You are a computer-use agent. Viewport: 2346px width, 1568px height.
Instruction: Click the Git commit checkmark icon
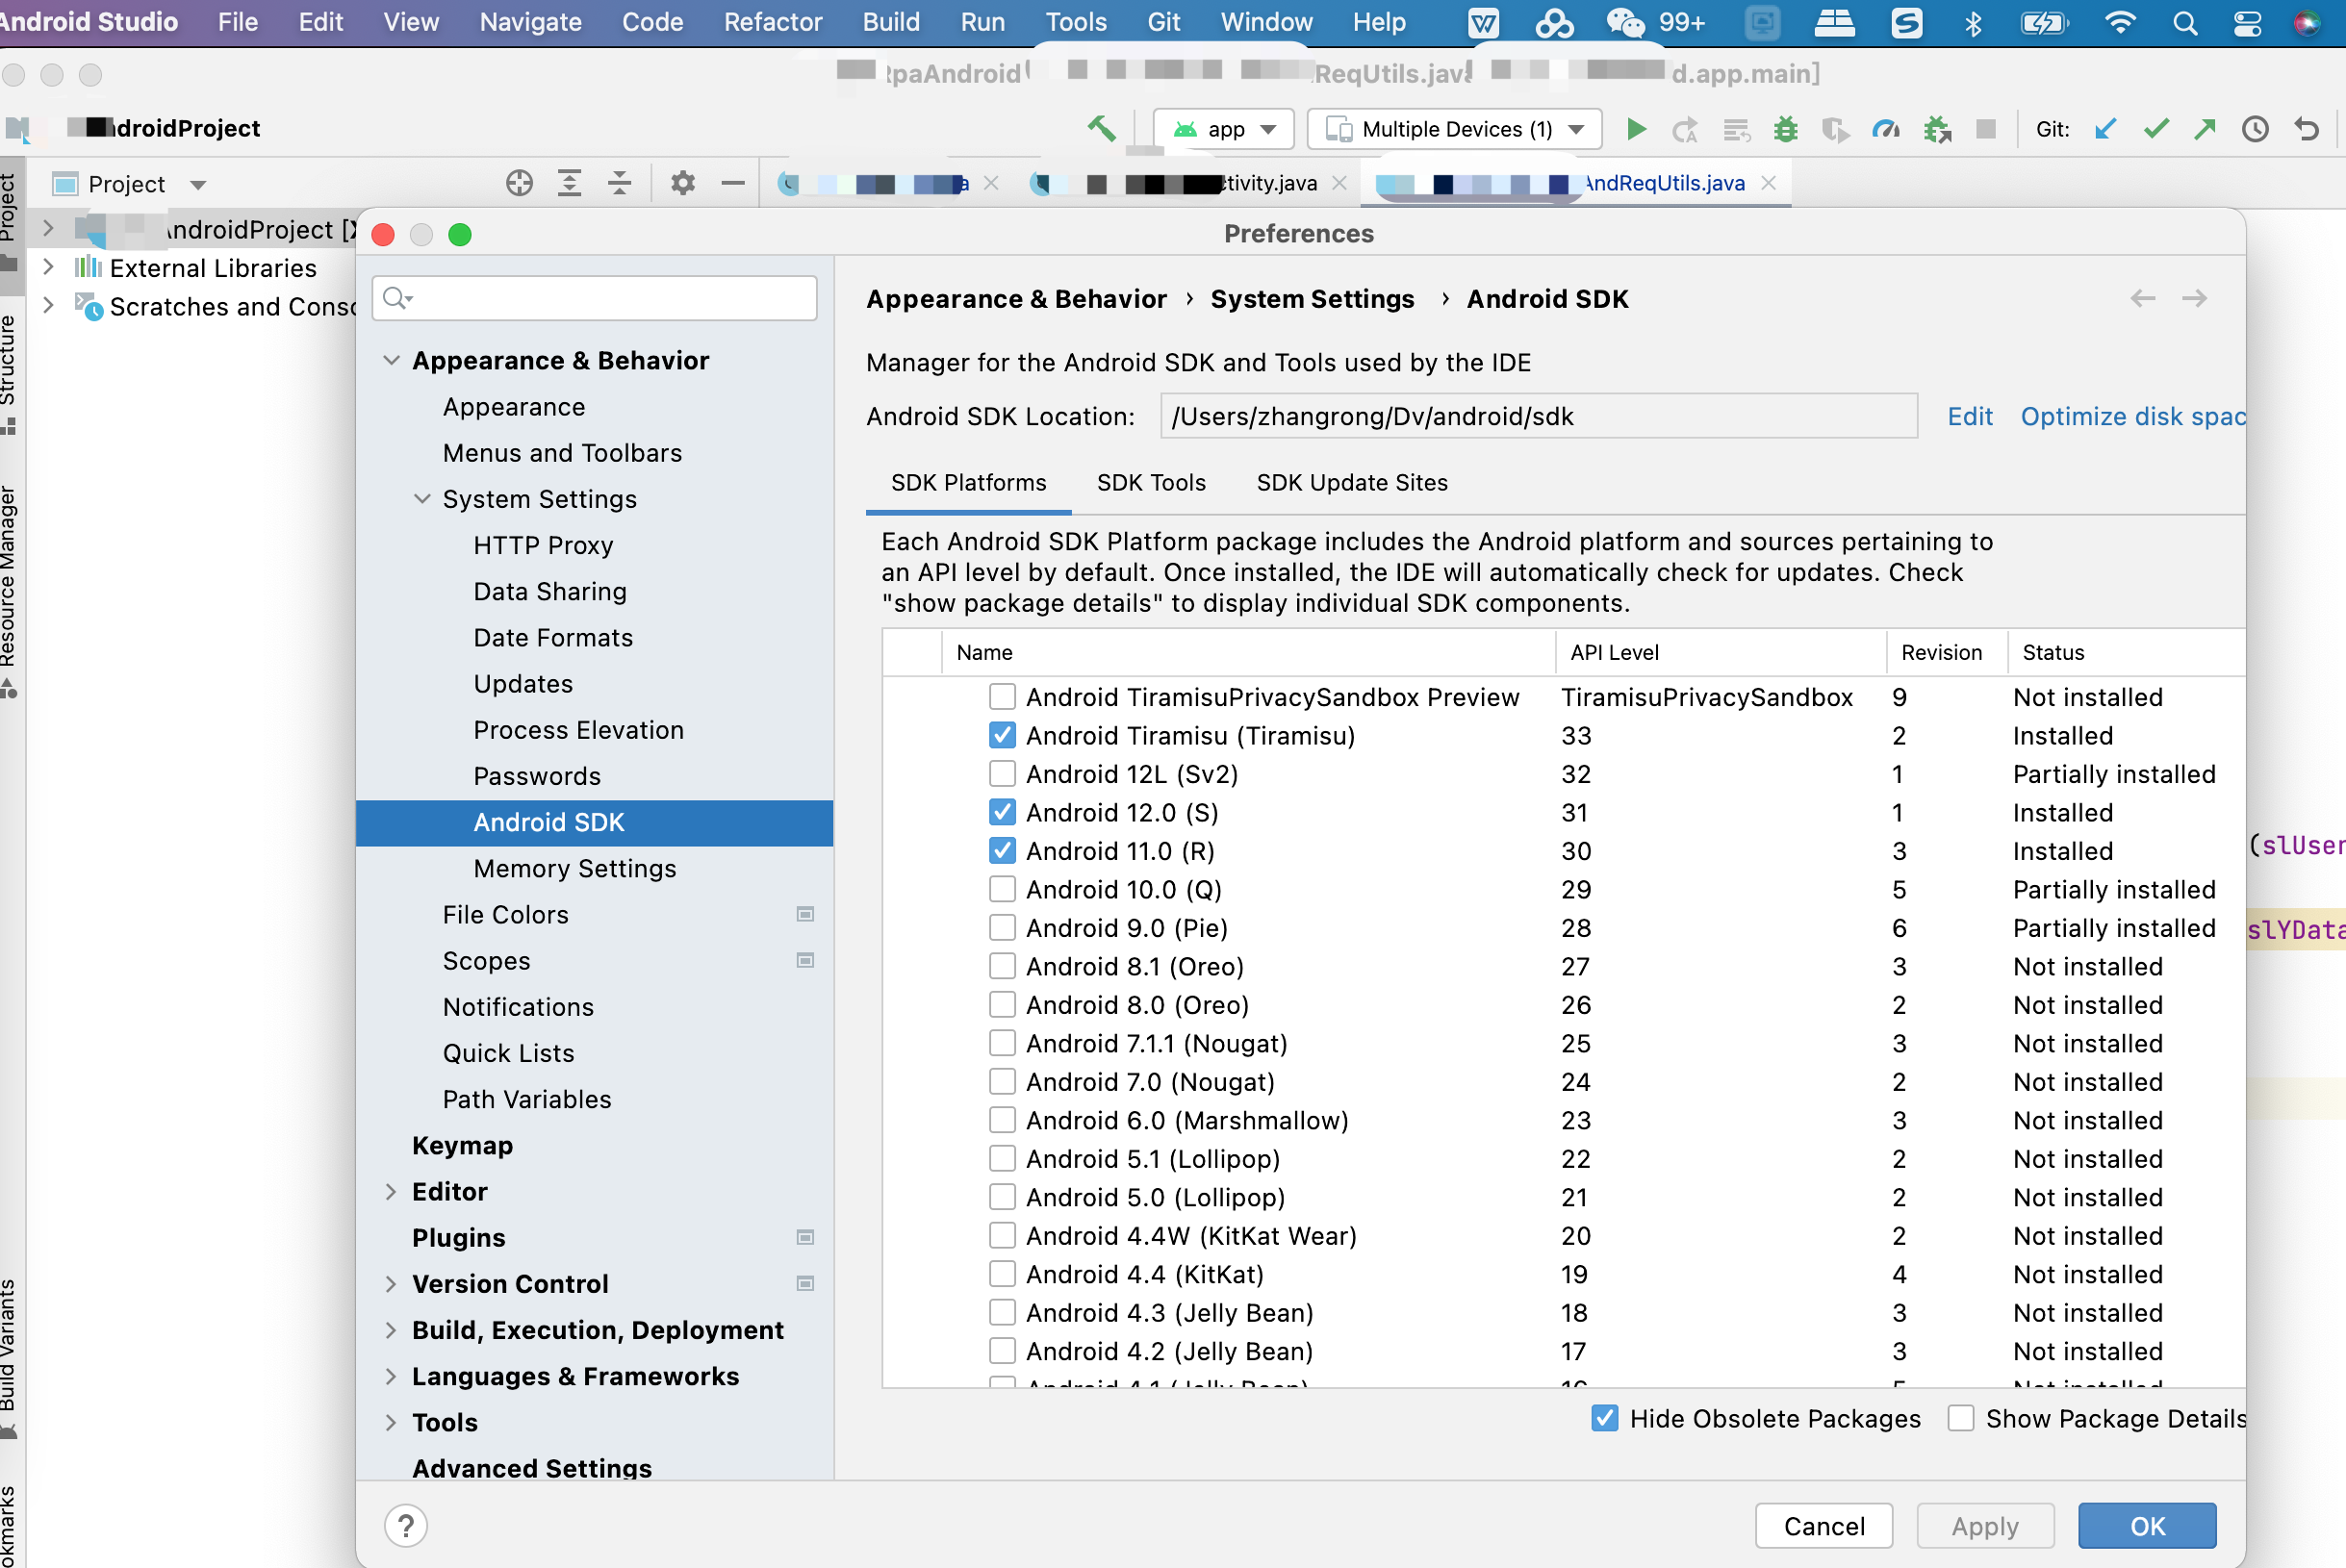[2156, 129]
